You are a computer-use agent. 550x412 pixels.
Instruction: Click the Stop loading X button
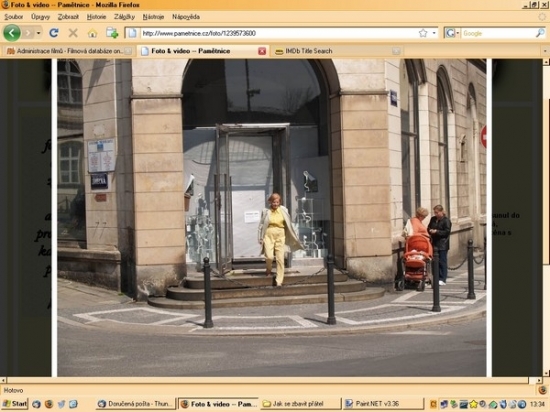73,33
